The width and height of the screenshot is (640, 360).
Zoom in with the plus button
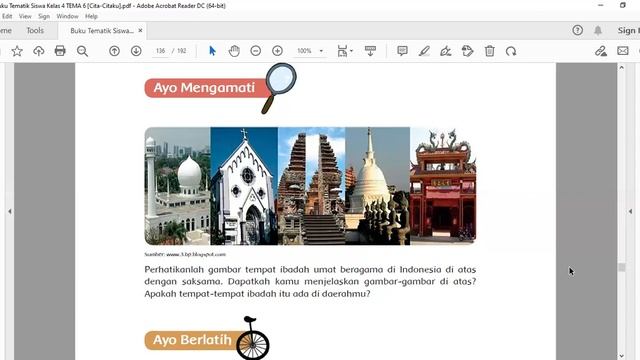(x=277, y=51)
